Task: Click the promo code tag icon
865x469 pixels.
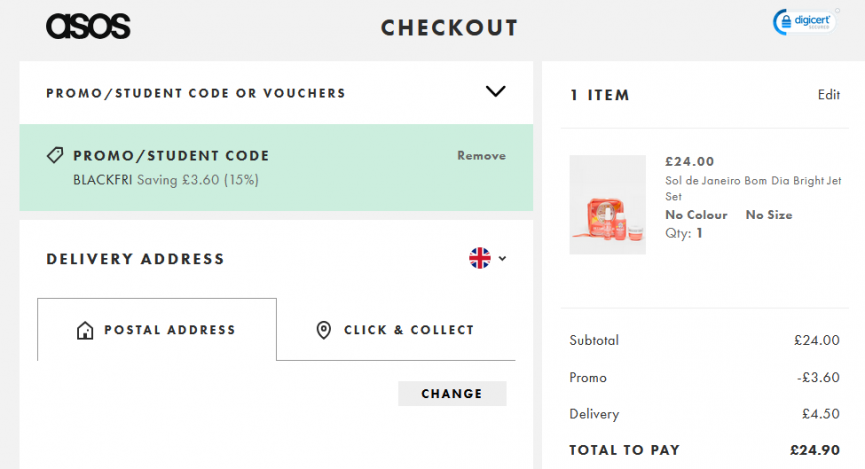Action: [x=55, y=155]
